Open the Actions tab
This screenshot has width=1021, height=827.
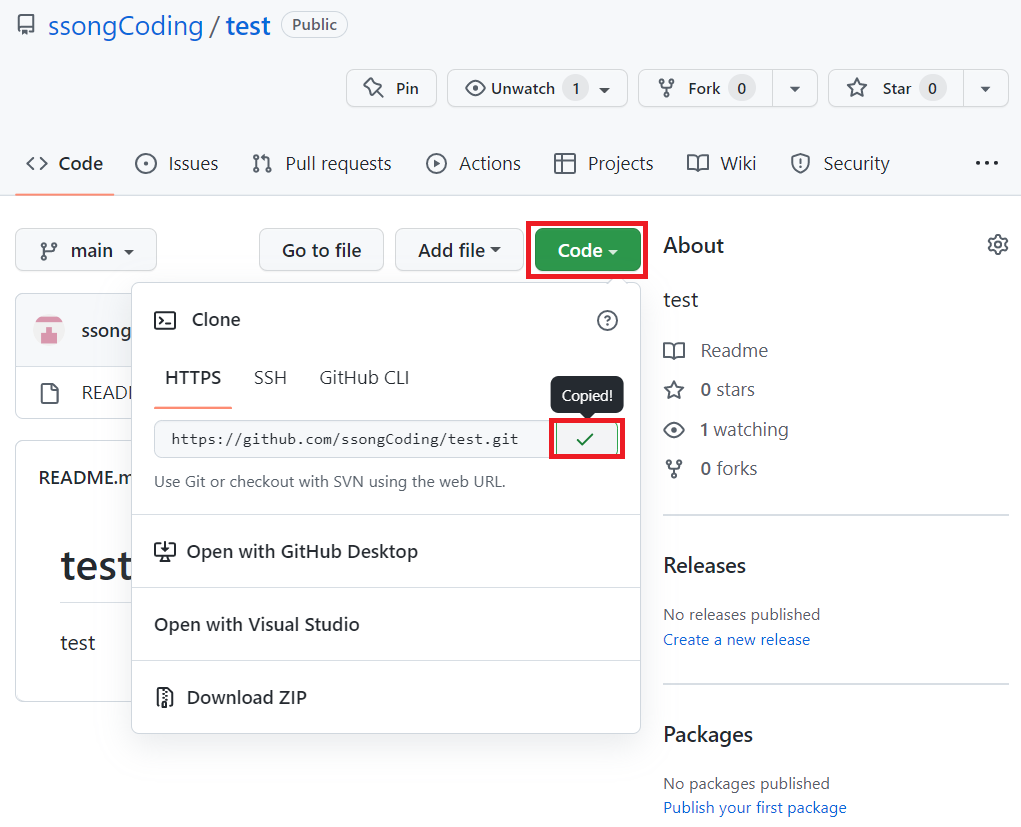click(x=473, y=163)
